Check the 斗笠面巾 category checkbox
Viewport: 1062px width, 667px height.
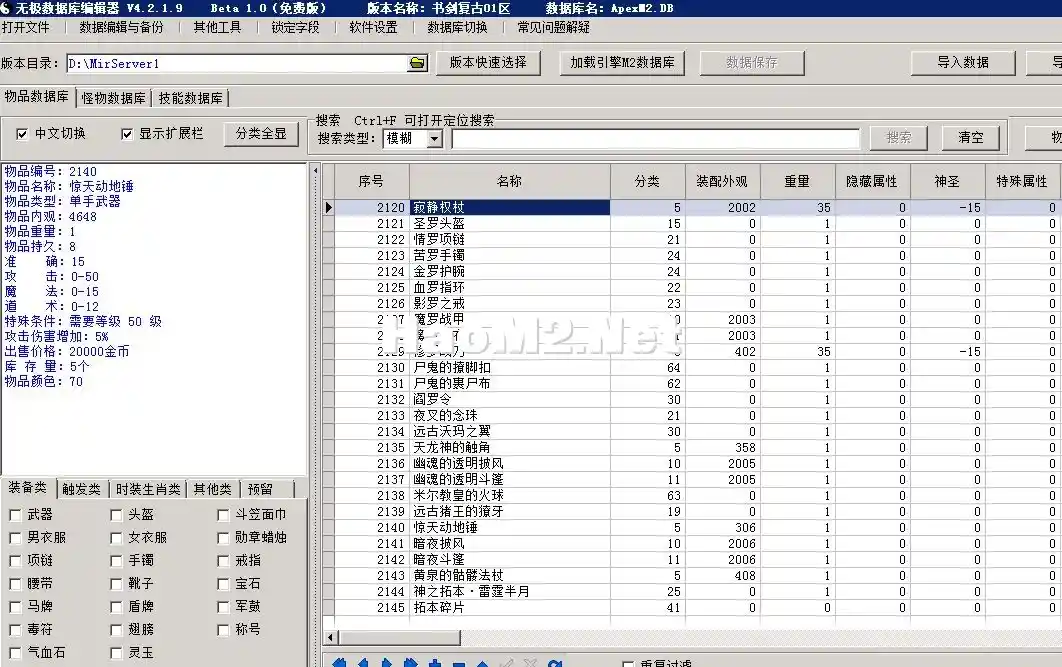(223, 515)
